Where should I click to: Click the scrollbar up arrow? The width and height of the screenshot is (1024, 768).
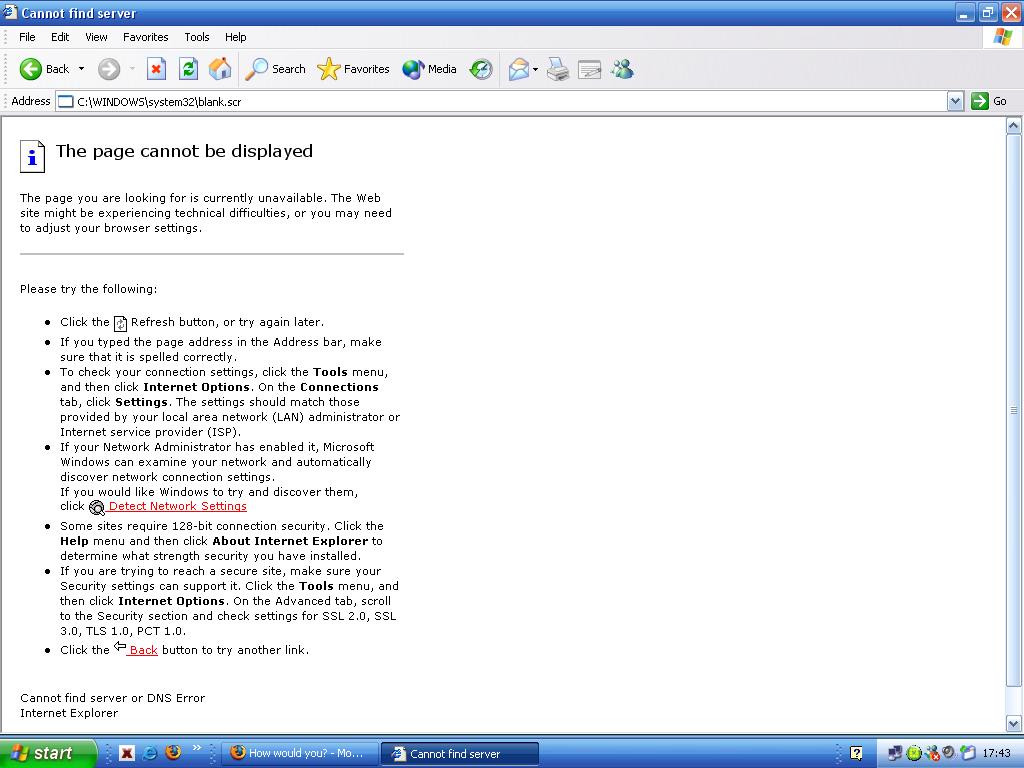point(1014,126)
